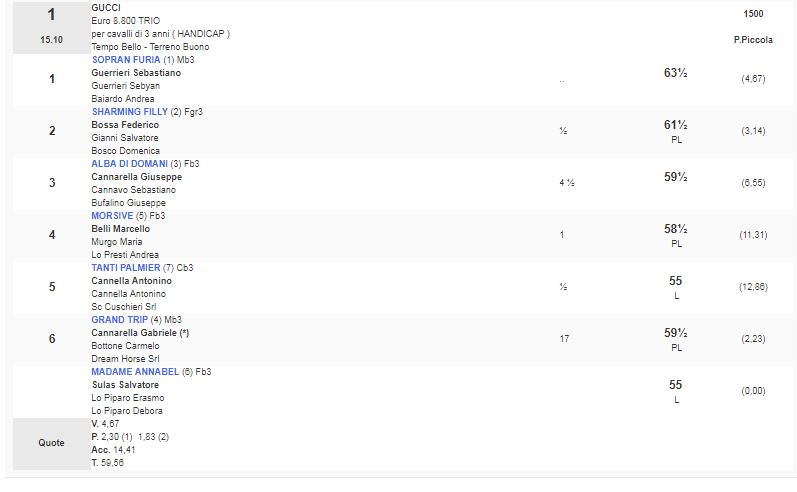The width and height of the screenshot is (797, 492).
Task: Click jockey name Guerrieri Sebastiano
Action: (x=136, y=73)
